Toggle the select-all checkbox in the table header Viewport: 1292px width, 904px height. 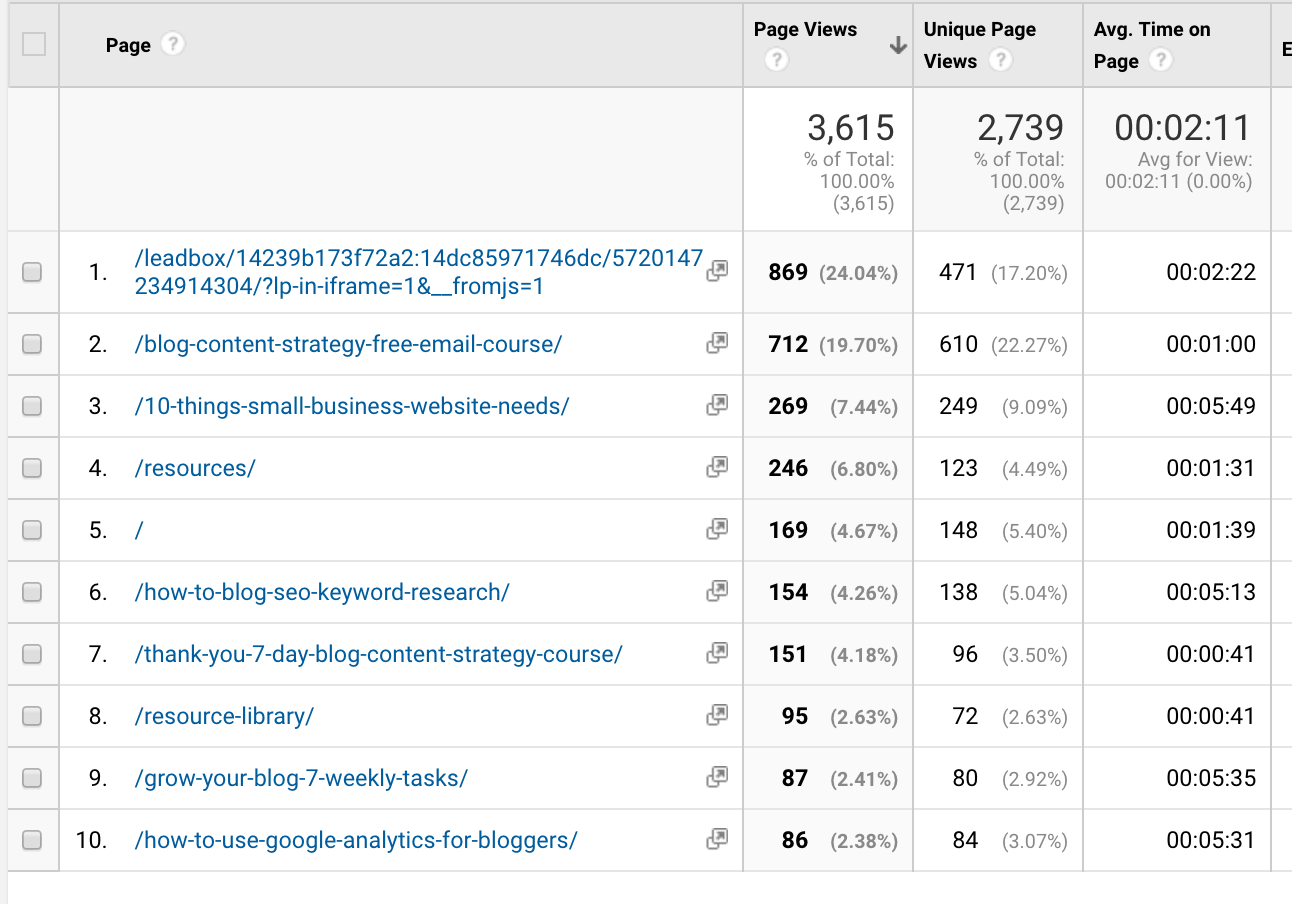point(33,45)
